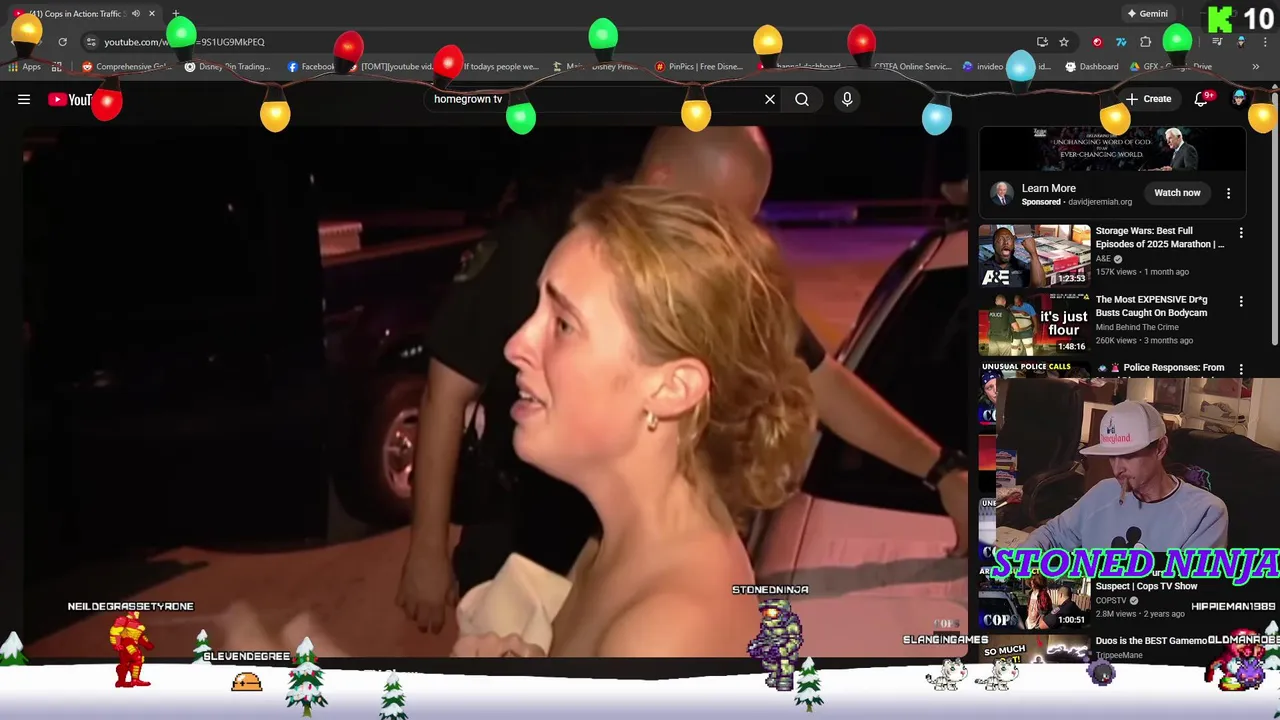The height and width of the screenshot is (720, 1280).
Task: Open site information icon in address bar
Action: coord(91,42)
